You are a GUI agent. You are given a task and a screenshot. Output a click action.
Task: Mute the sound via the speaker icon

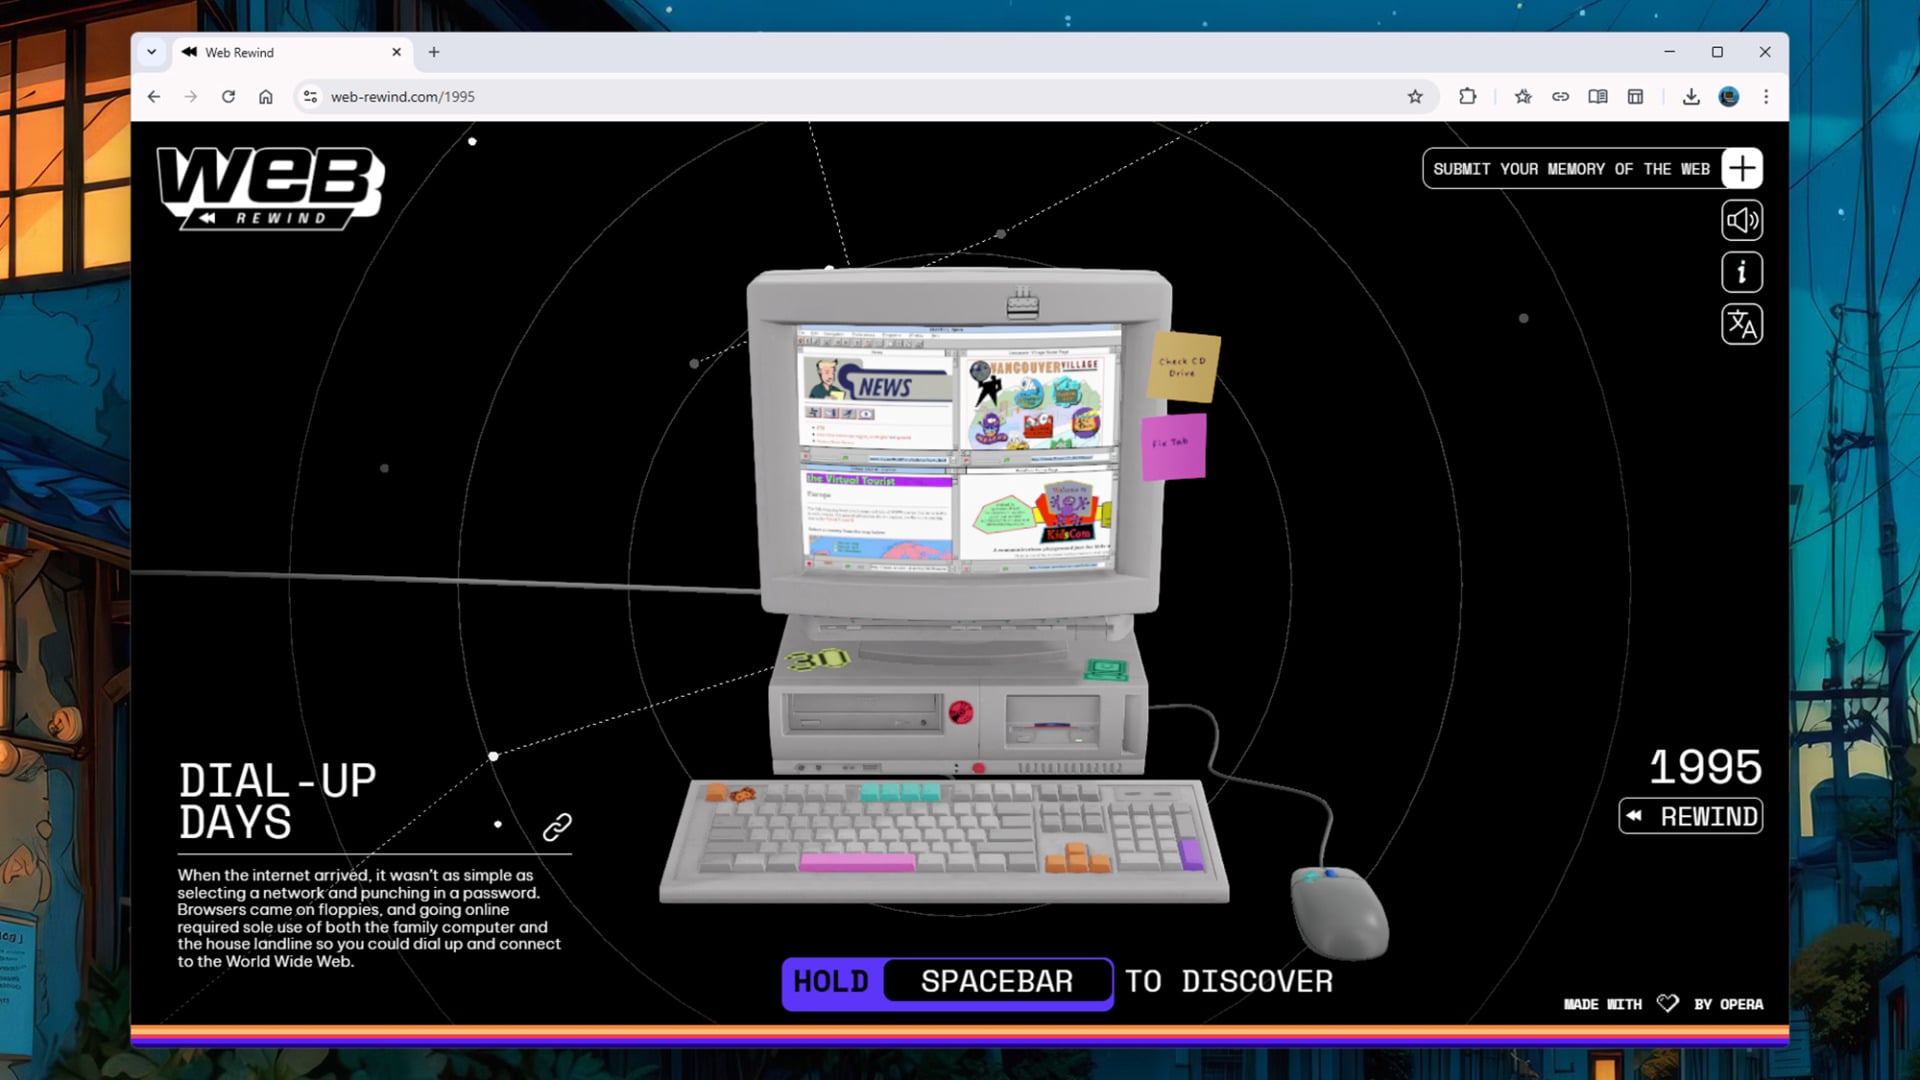pyautogui.click(x=1741, y=220)
